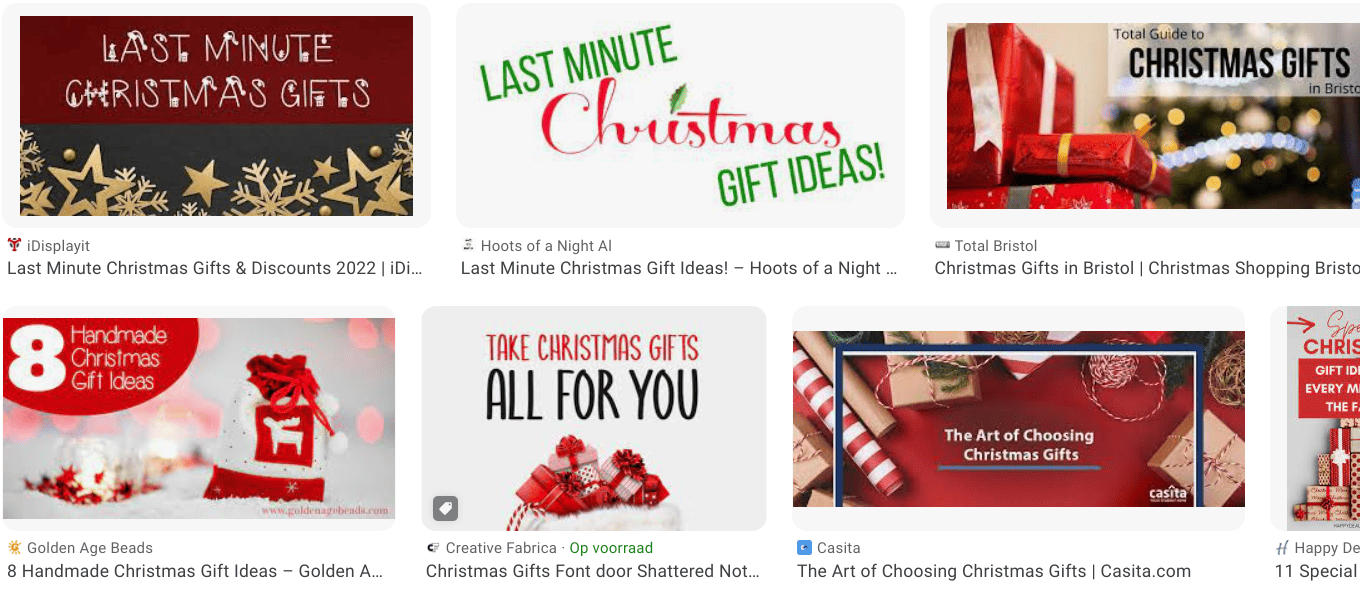
Task: Click the Total Bristol favicon icon
Action: click(942, 245)
